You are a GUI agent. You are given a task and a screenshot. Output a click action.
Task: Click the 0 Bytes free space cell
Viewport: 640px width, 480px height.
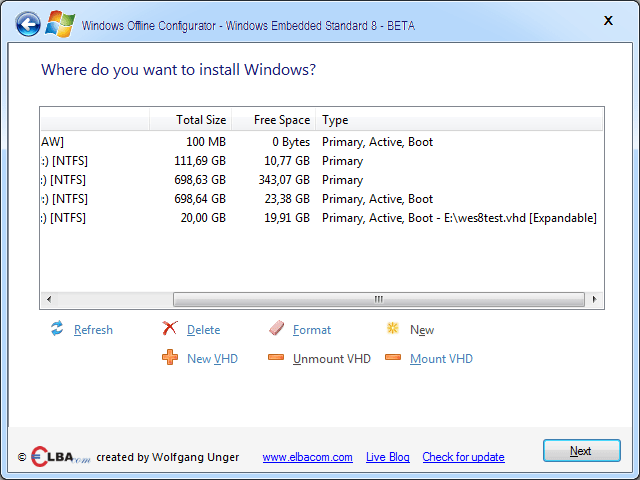tap(291, 142)
